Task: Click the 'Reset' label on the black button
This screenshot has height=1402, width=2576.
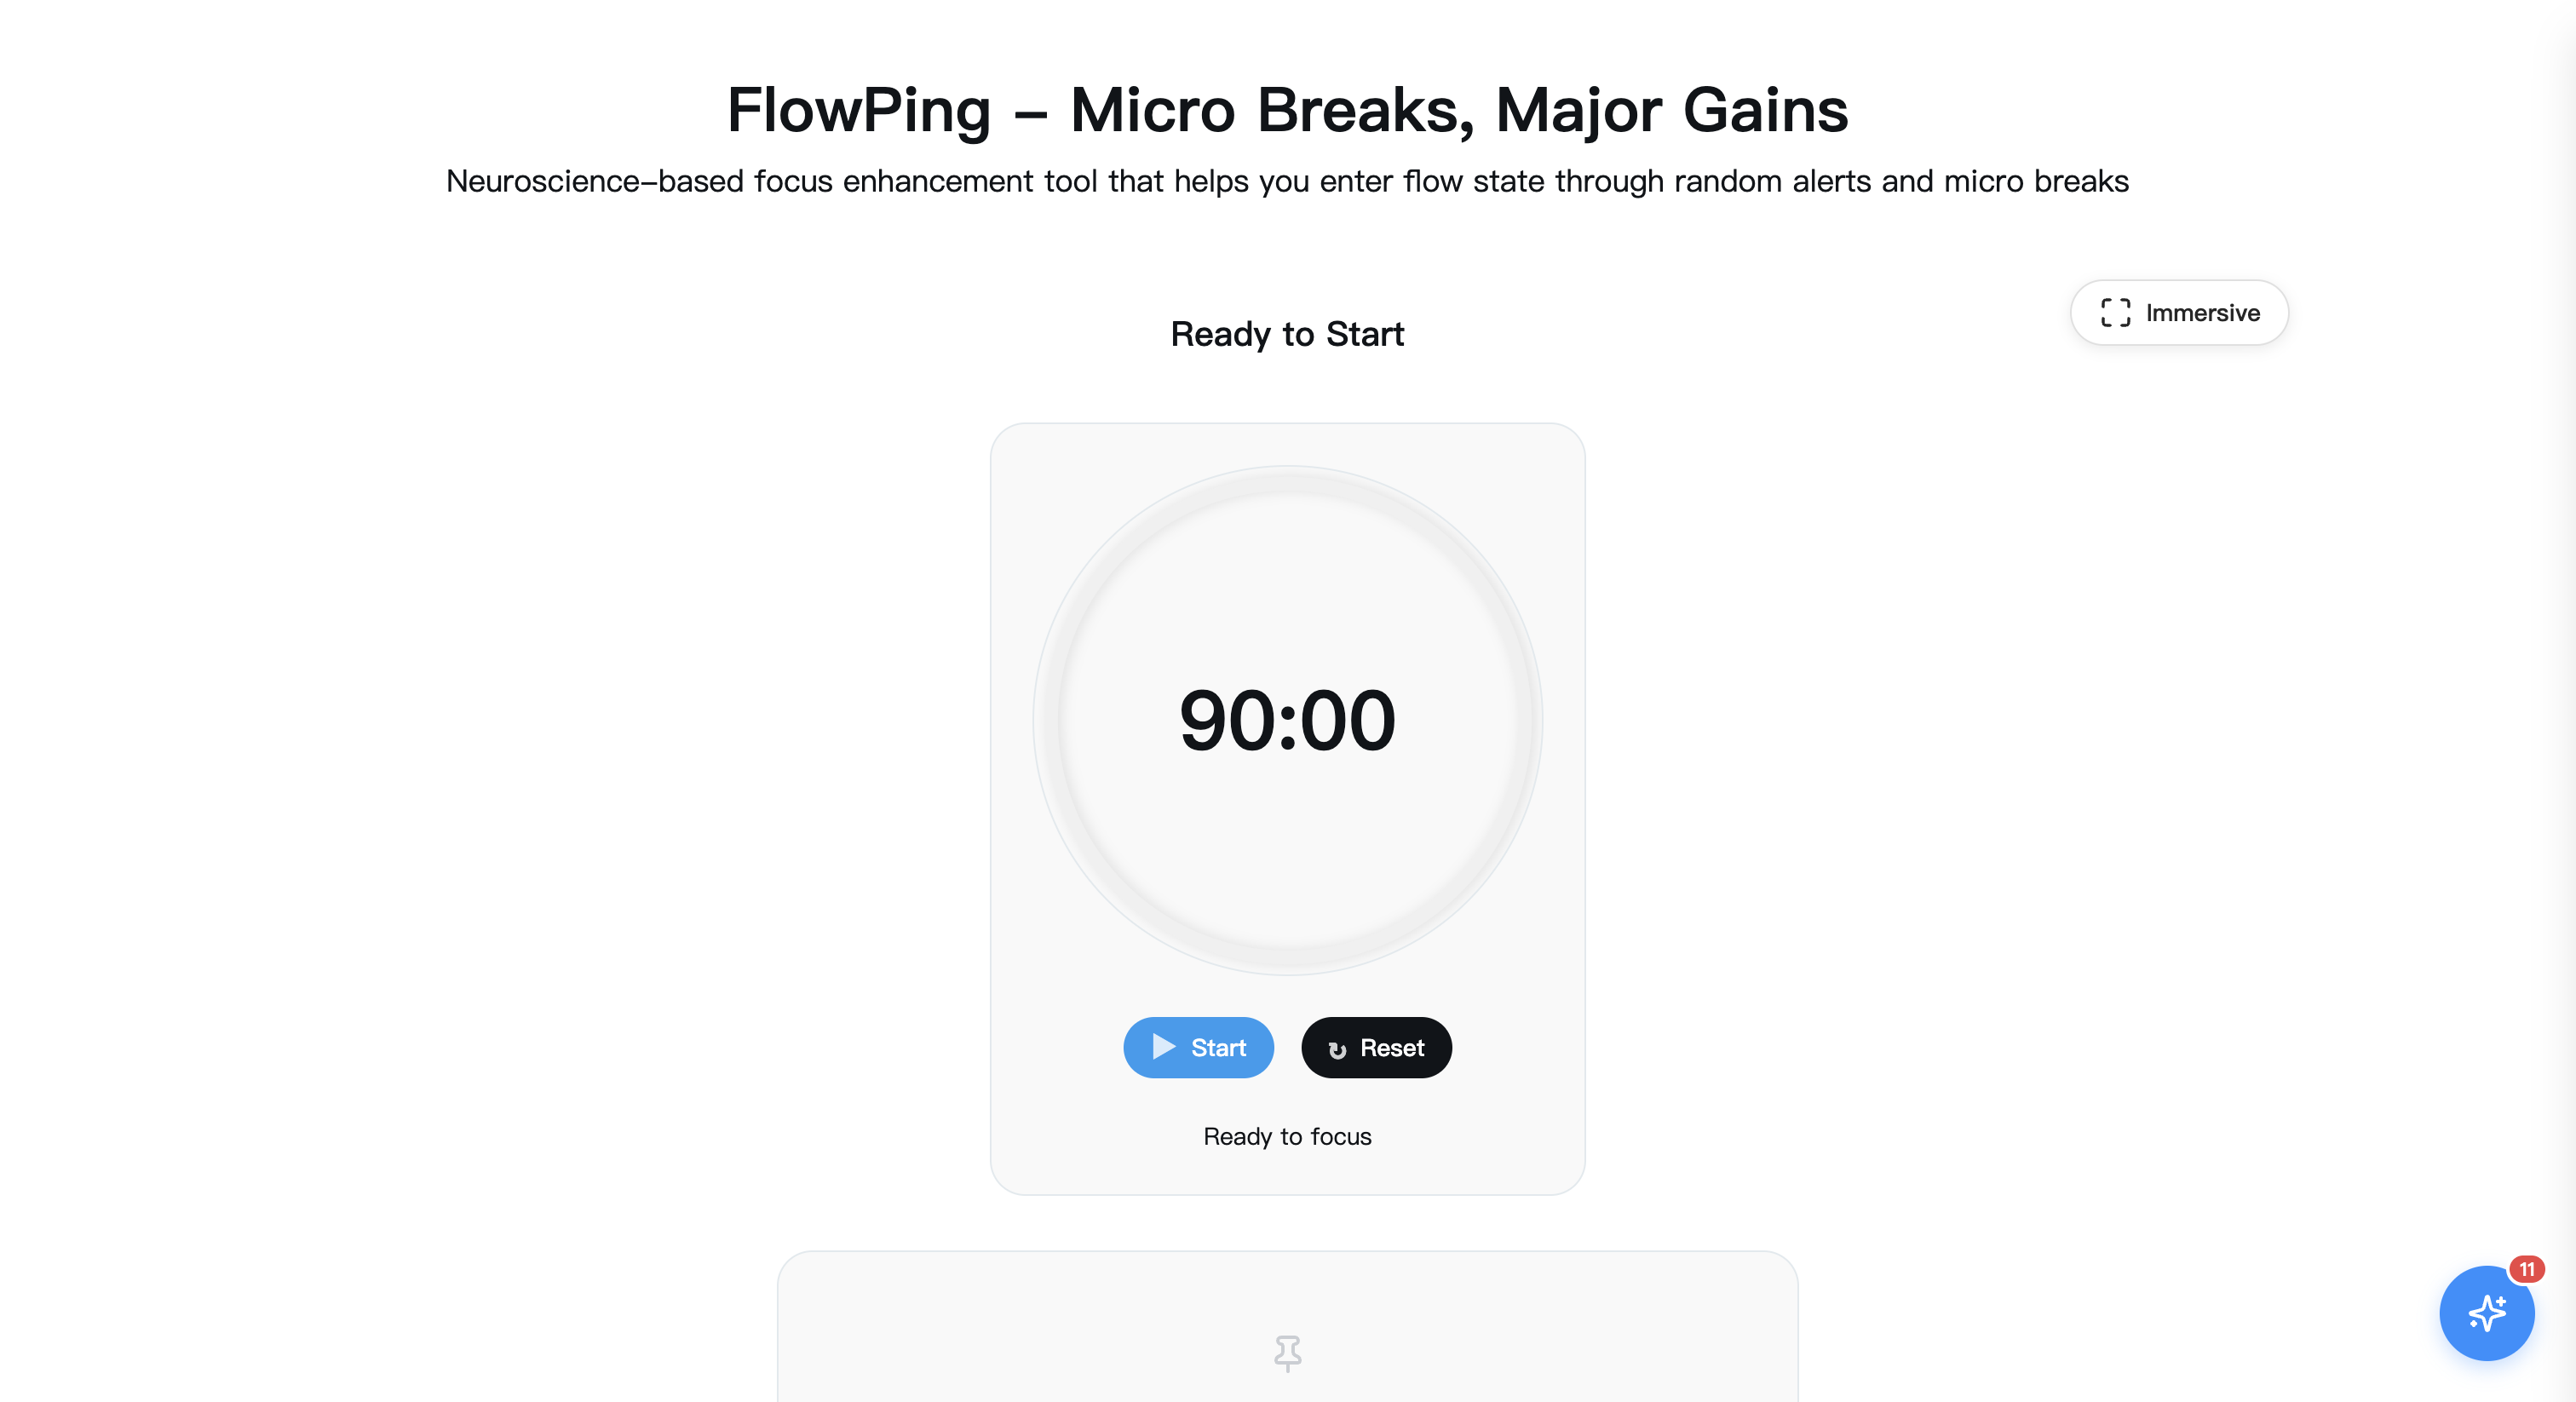Action: coord(1392,1048)
